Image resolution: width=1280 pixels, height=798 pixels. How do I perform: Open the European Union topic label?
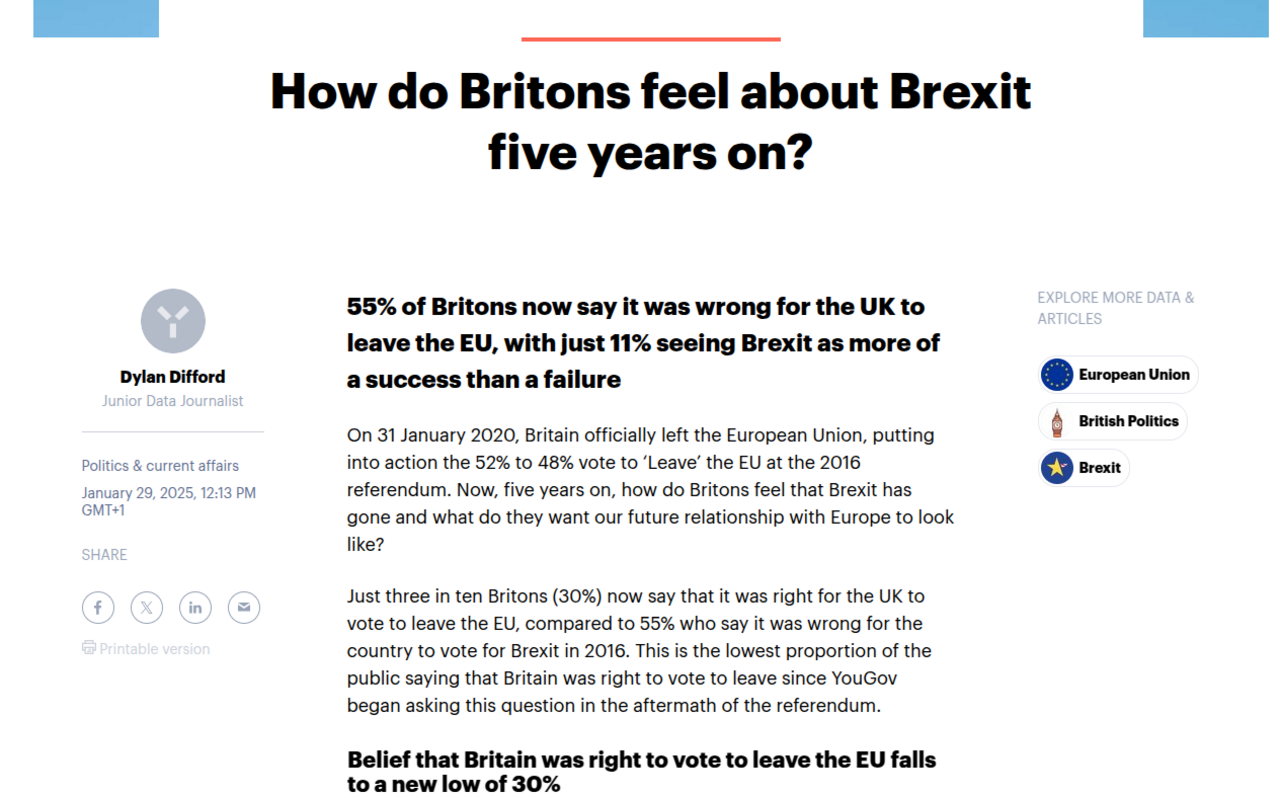pyautogui.click(x=1134, y=375)
